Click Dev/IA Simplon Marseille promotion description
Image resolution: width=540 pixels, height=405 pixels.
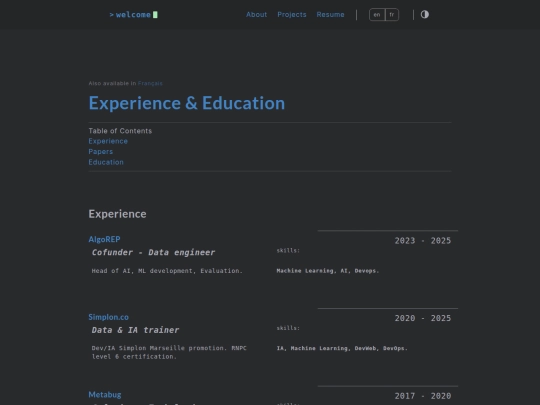tap(169, 352)
